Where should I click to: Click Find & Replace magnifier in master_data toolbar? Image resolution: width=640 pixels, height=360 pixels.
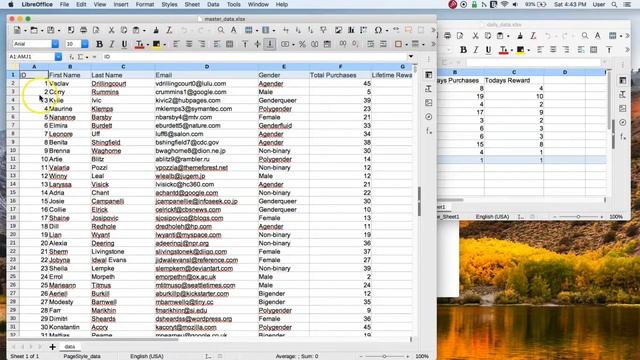[221, 30]
